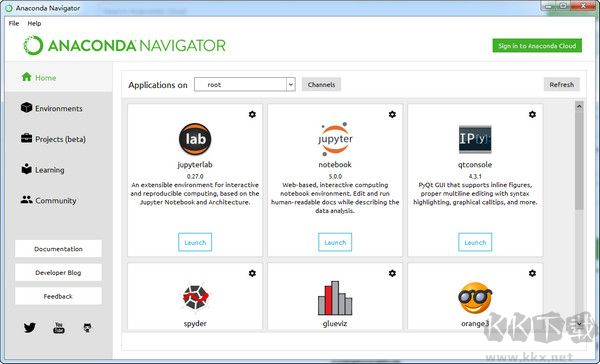This screenshot has height=364, width=600.
Task: Click the glueviz bar chart logo
Action: [335, 298]
